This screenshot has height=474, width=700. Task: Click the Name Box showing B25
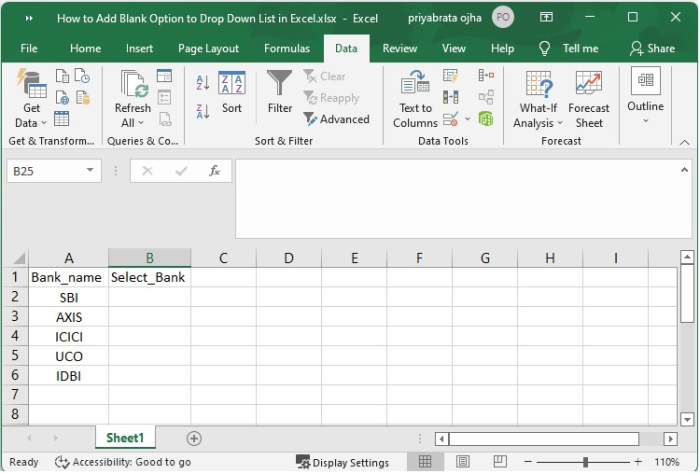(45, 171)
